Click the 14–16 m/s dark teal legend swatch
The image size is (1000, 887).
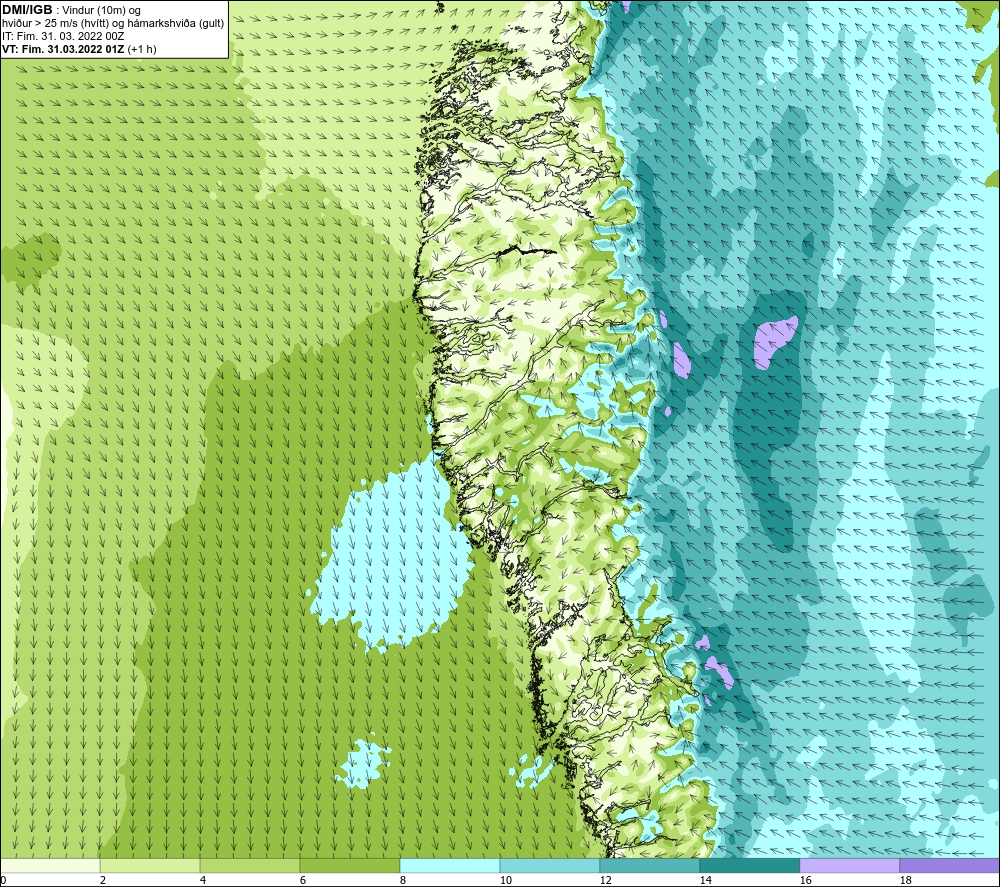pyautogui.click(x=749, y=865)
